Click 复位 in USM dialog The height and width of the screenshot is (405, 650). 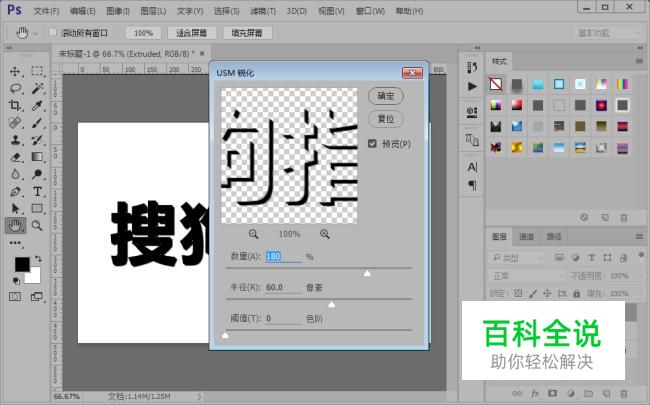tap(386, 119)
